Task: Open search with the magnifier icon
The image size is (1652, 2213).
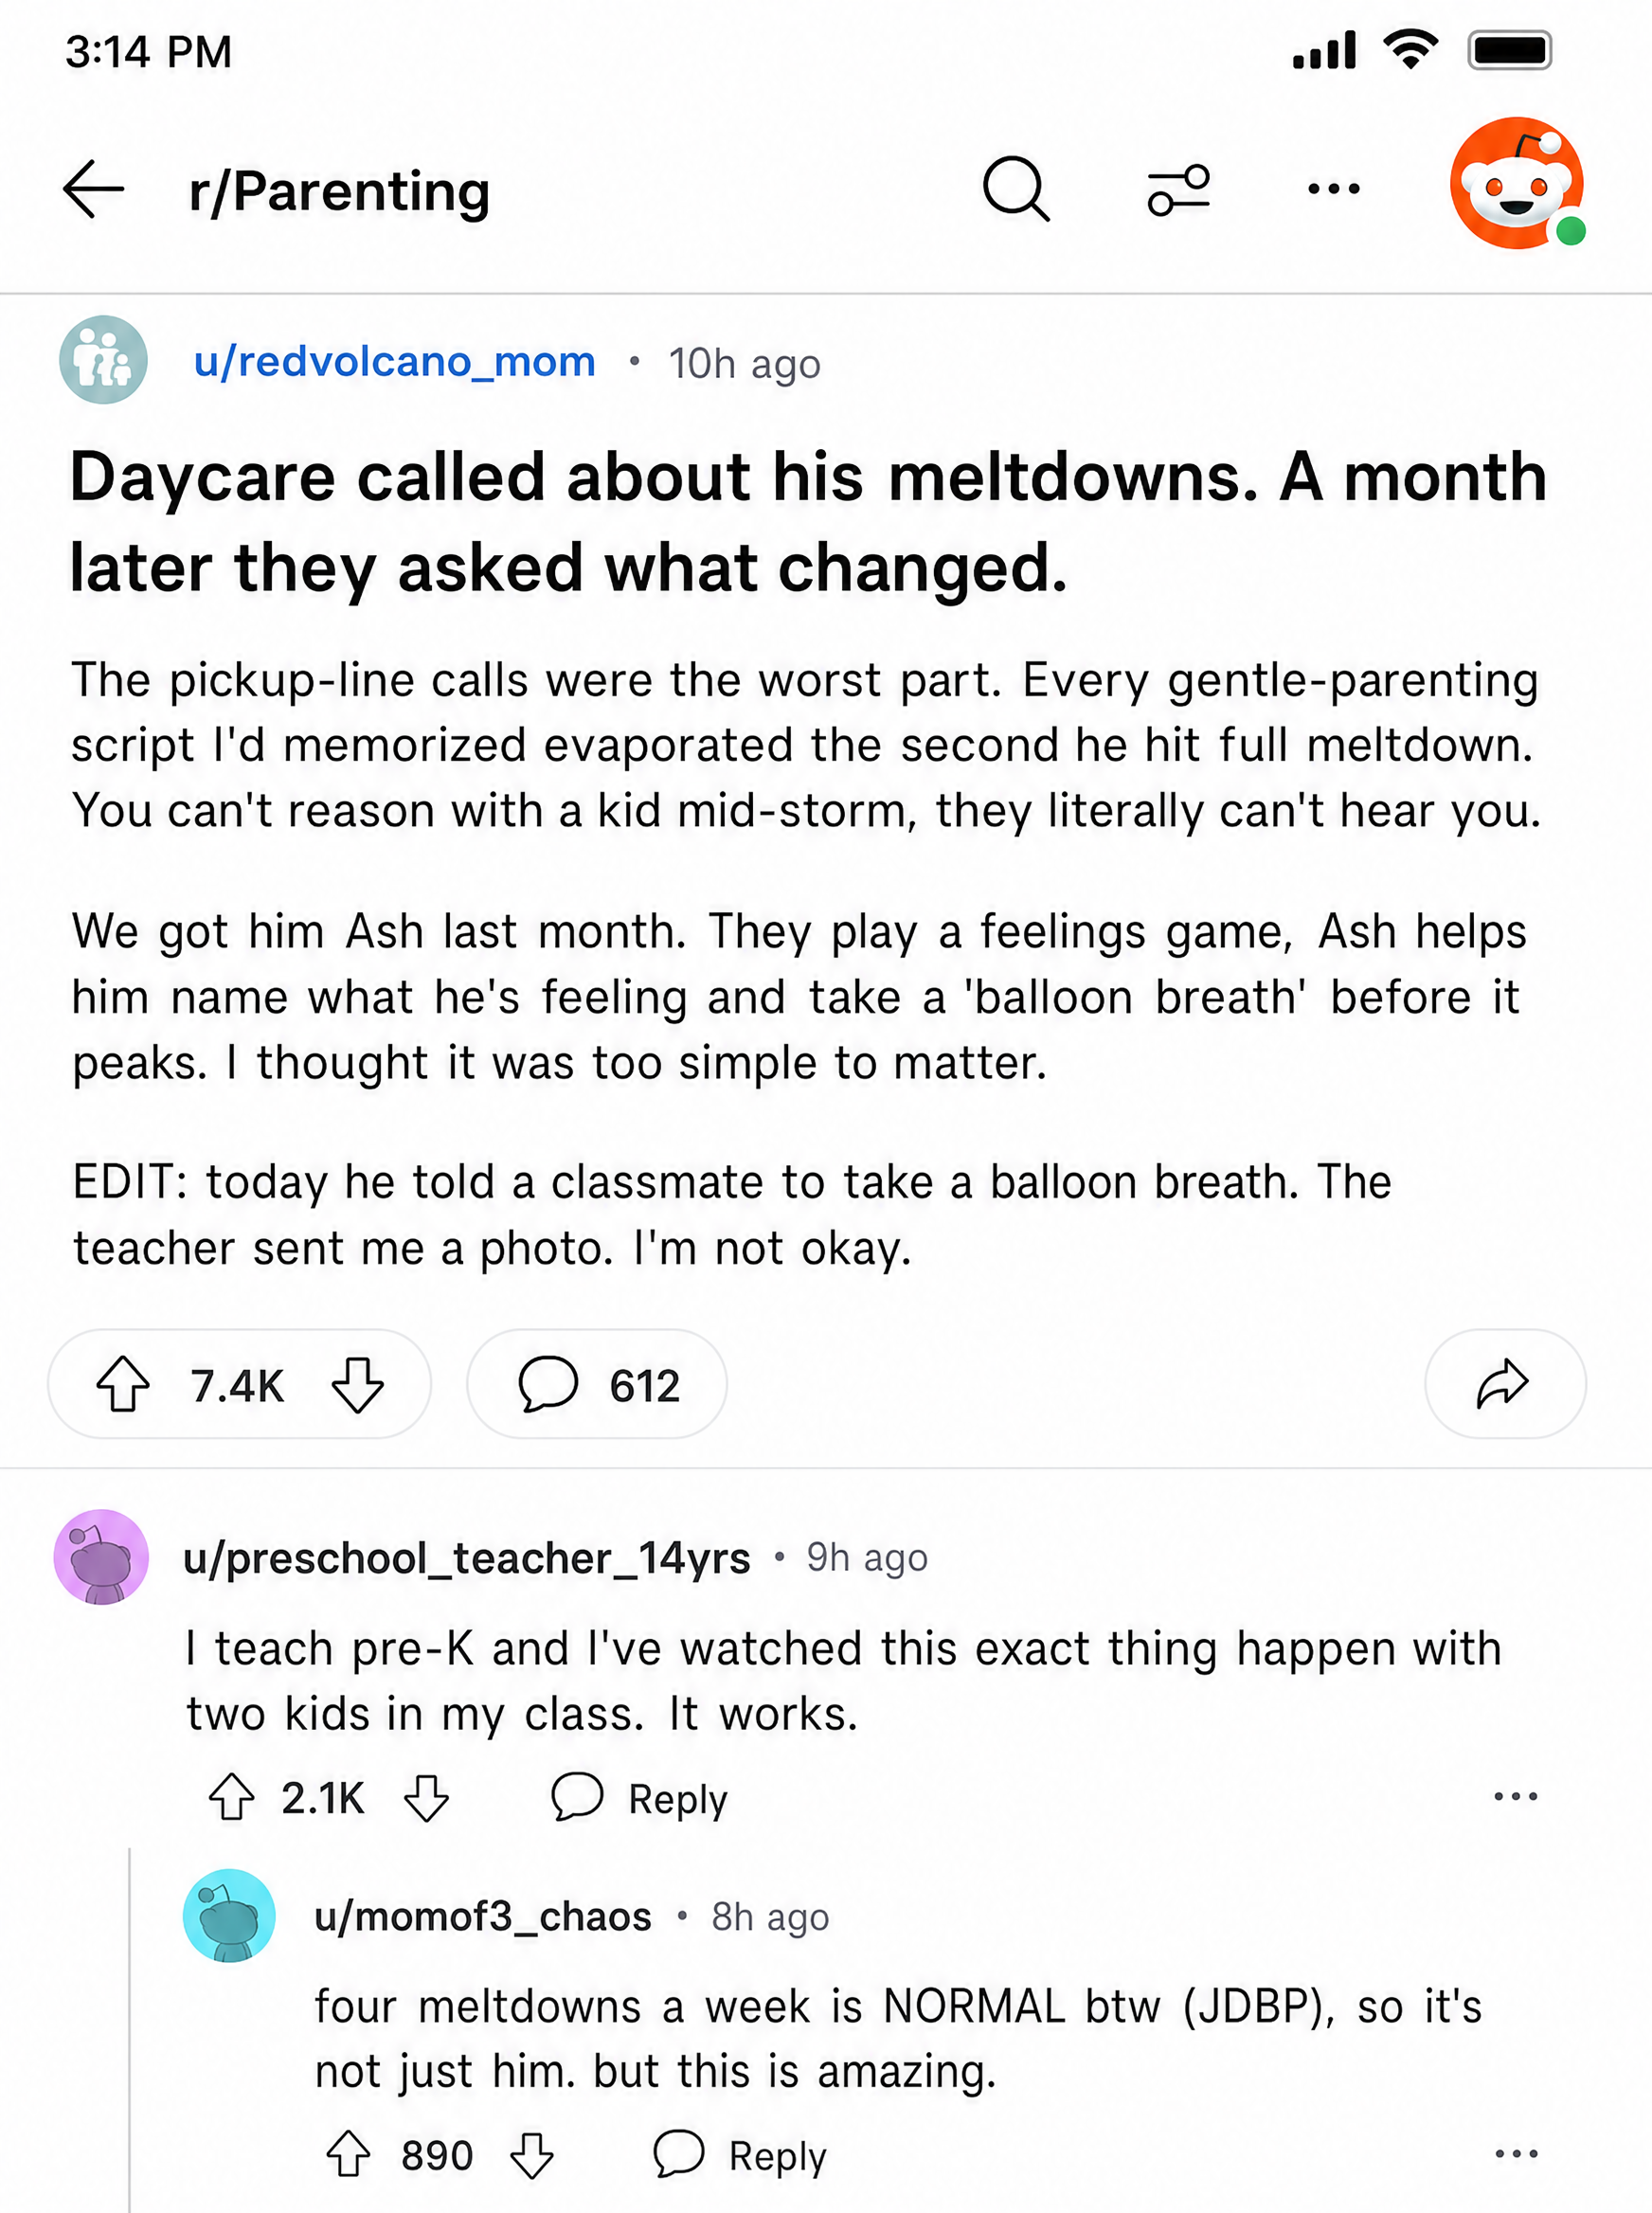Action: pyautogui.click(x=1016, y=188)
